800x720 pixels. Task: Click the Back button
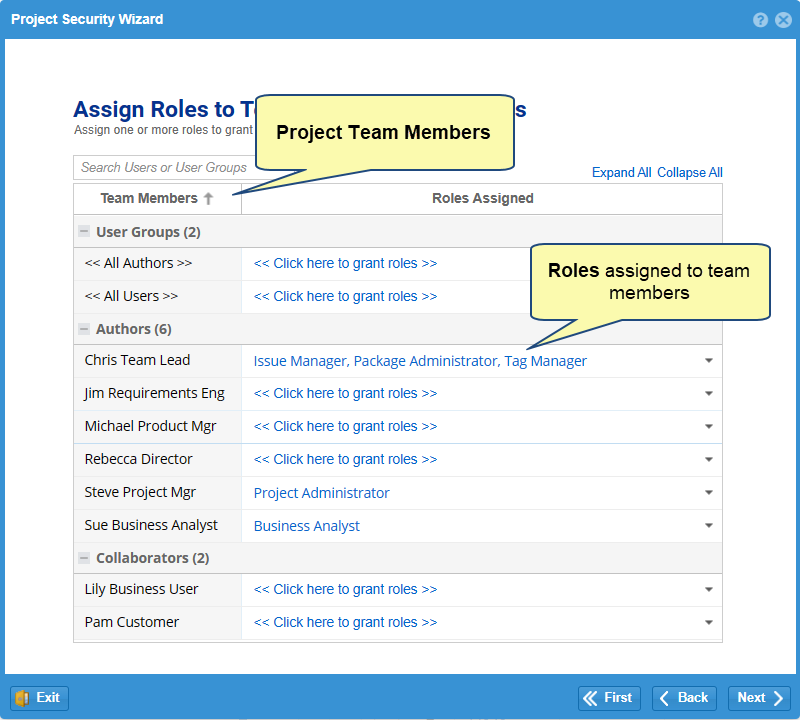(x=684, y=698)
